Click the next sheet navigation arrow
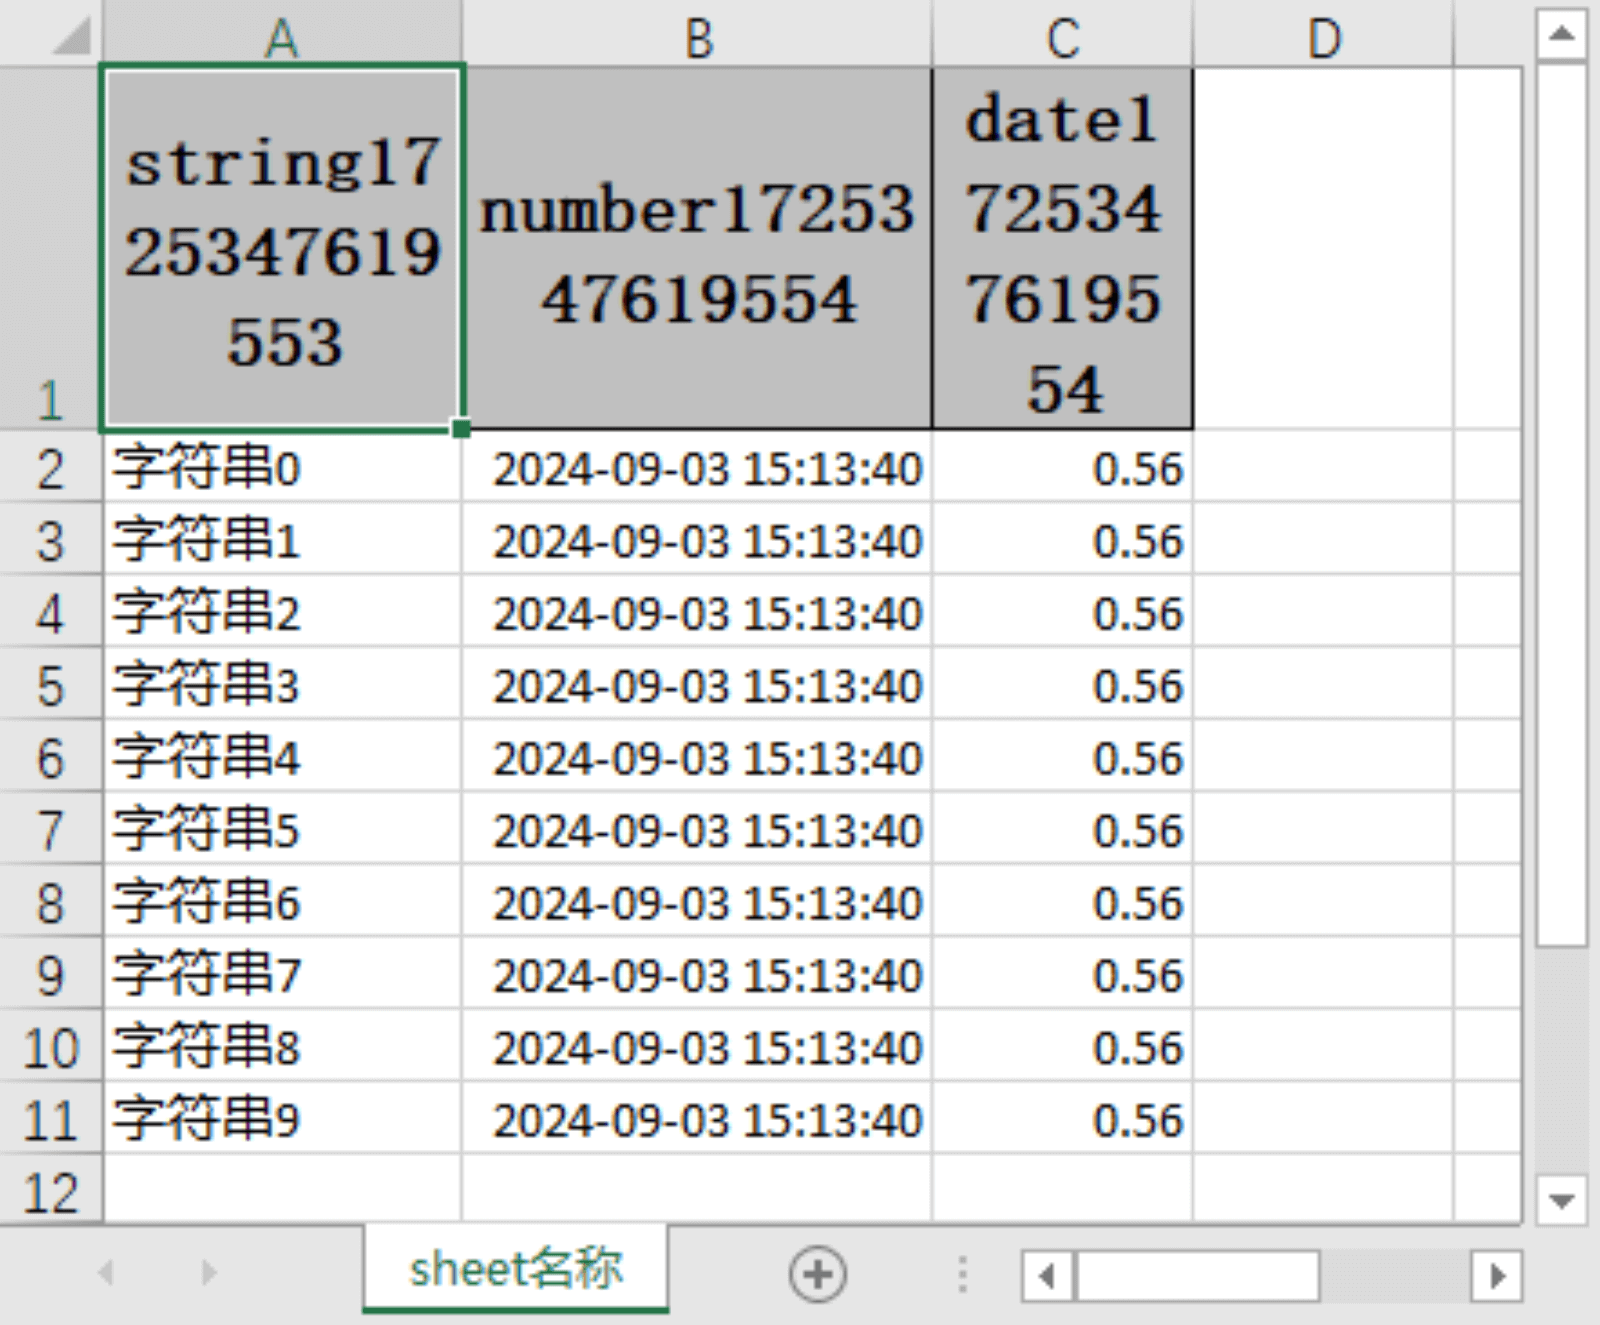This screenshot has width=1600, height=1325. pos(208,1273)
